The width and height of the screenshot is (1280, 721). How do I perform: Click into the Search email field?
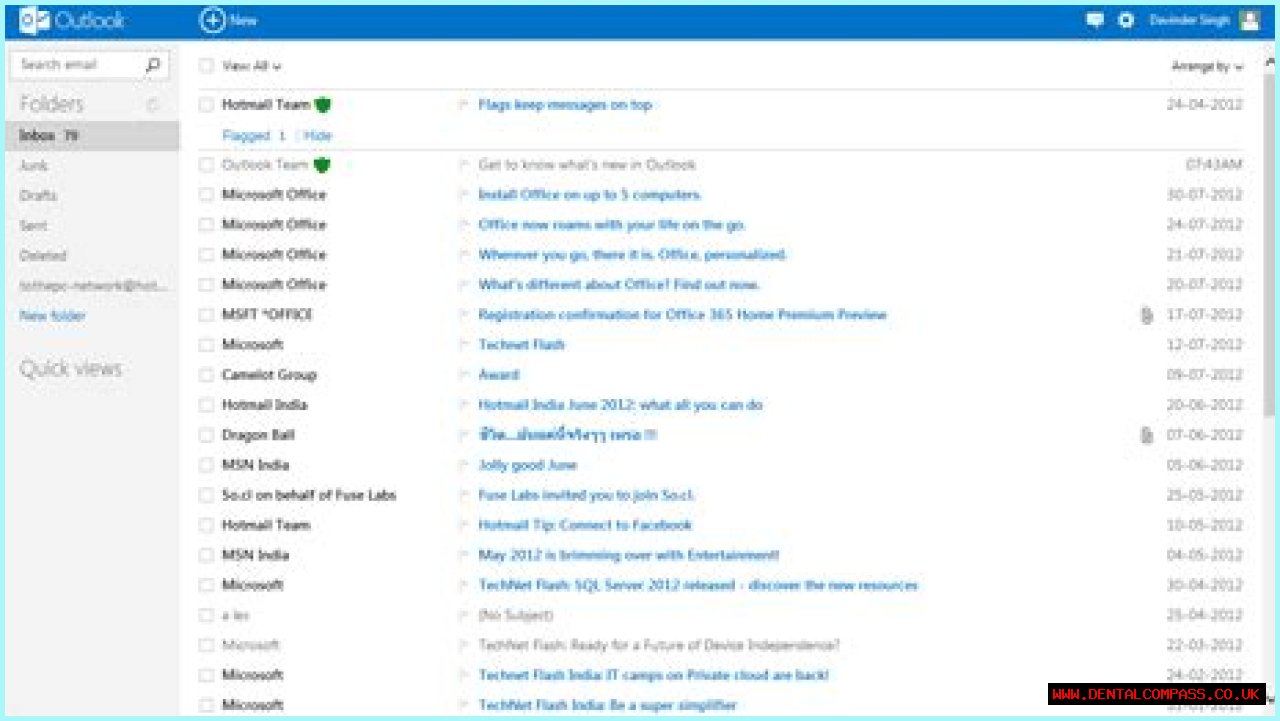[x=75, y=65]
